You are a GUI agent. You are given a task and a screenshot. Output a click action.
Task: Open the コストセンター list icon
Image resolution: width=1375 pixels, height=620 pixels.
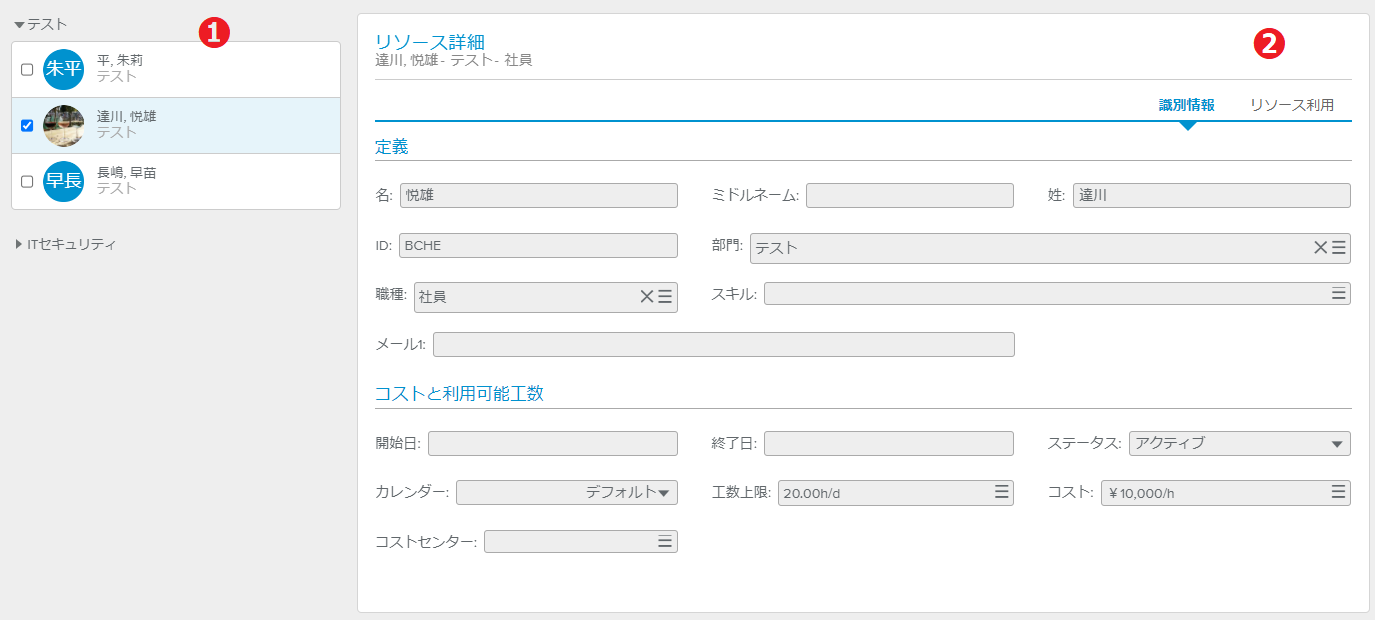665,541
